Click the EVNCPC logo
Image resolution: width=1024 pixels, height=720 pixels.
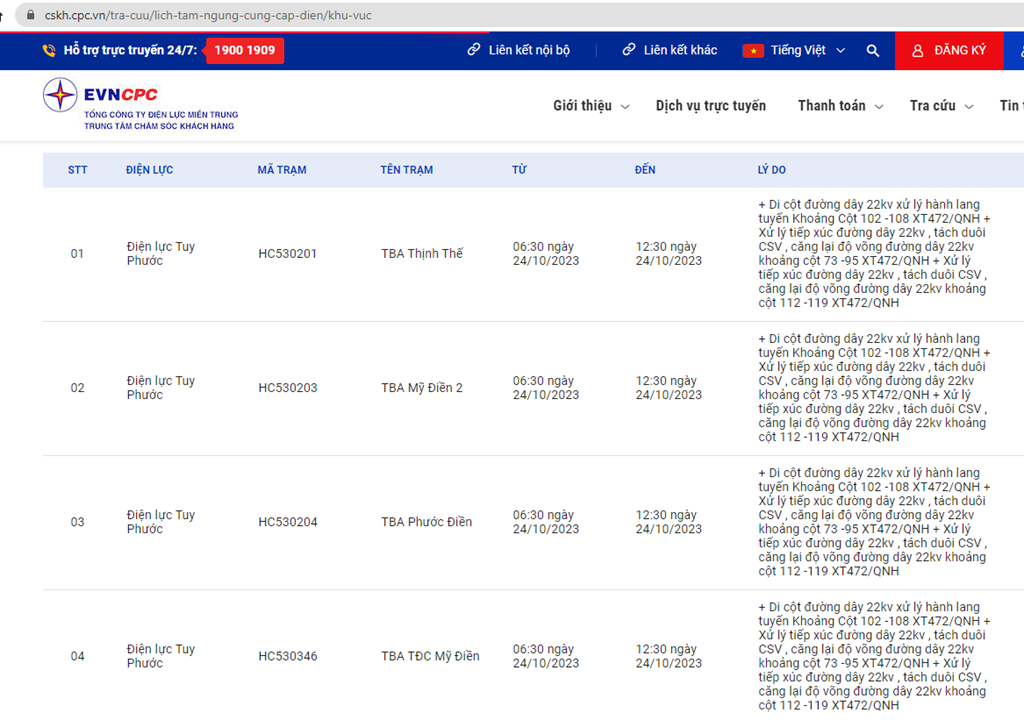click(x=140, y=104)
